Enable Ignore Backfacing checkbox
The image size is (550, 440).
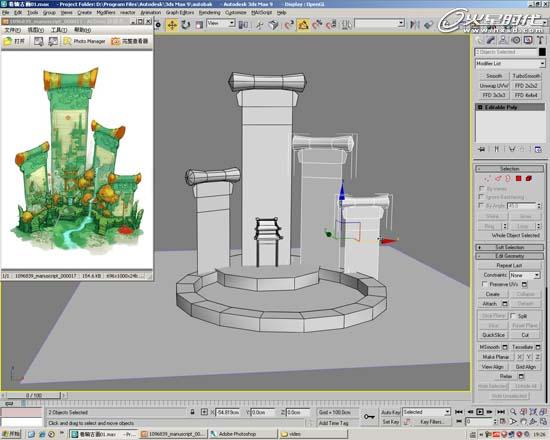(482, 197)
